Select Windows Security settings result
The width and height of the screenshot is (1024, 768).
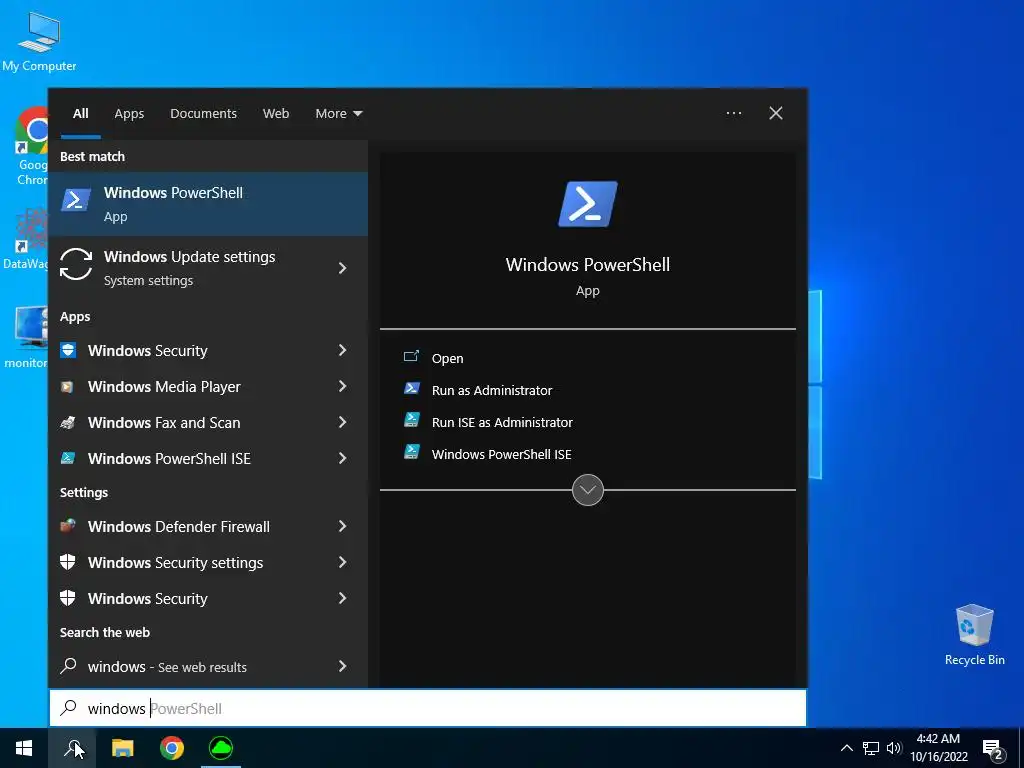pos(208,562)
